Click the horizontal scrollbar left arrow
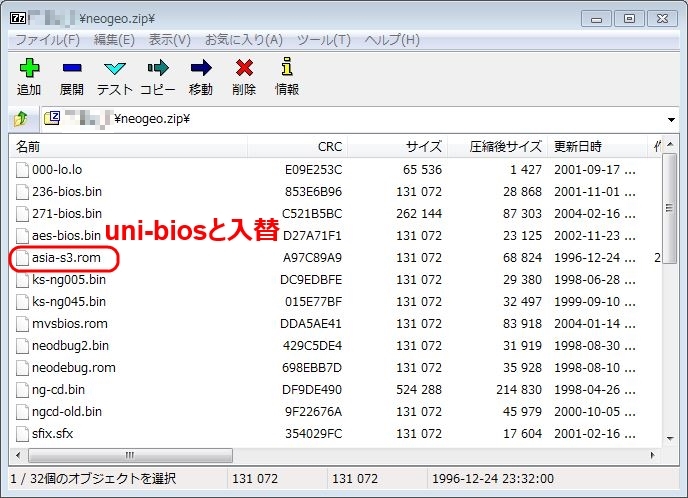688x498 pixels. pos(18,455)
